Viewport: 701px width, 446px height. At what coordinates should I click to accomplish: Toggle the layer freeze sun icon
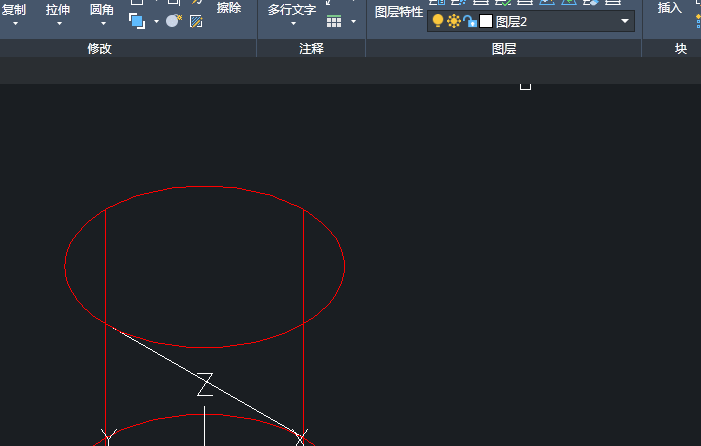coord(454,21)
